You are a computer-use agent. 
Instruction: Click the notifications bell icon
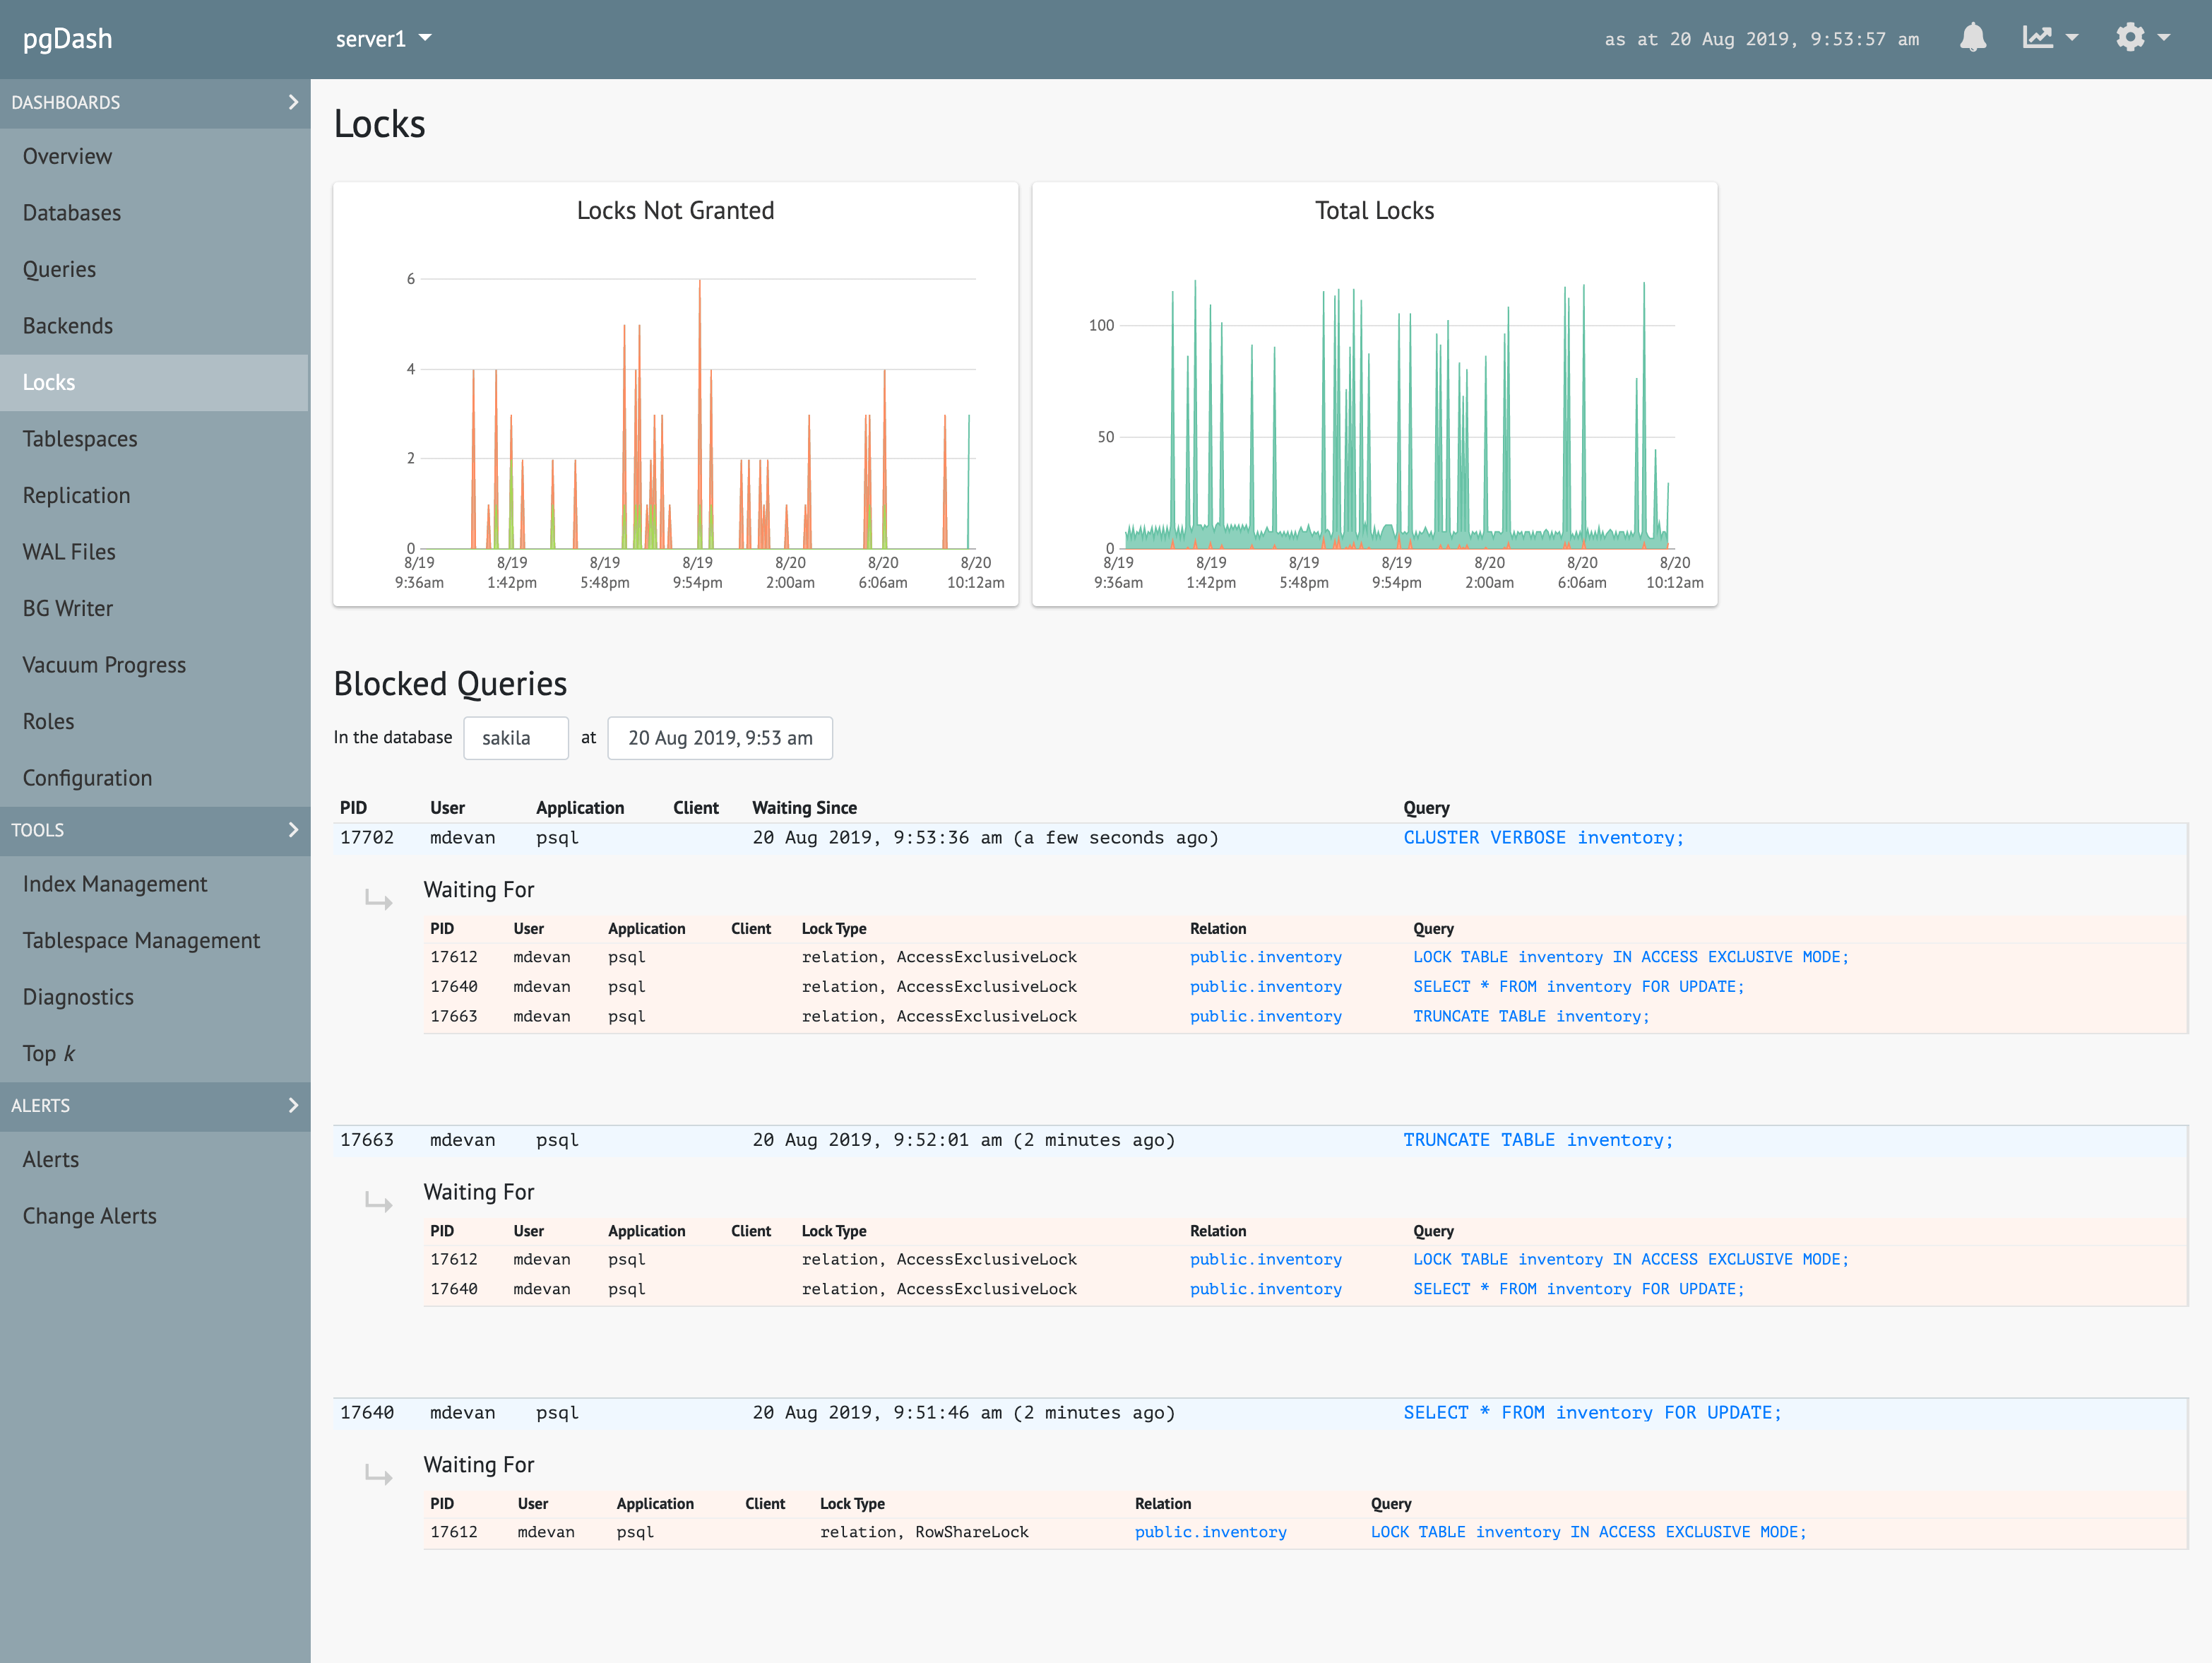[1972, 38]
